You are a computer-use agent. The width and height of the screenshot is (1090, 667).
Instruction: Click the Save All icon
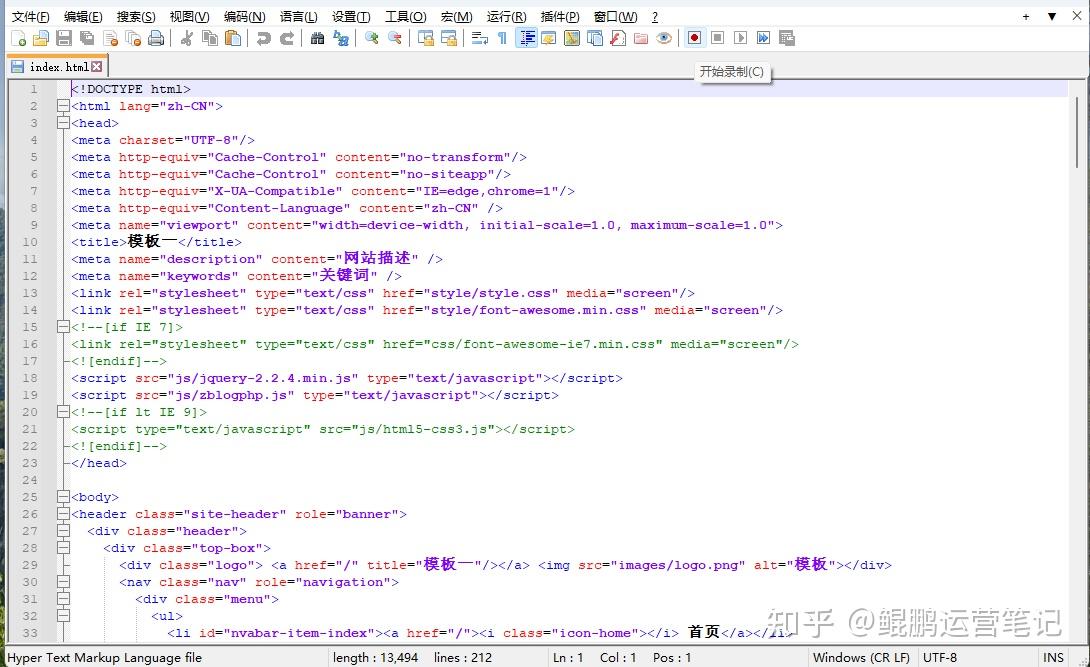coord(86,37)
